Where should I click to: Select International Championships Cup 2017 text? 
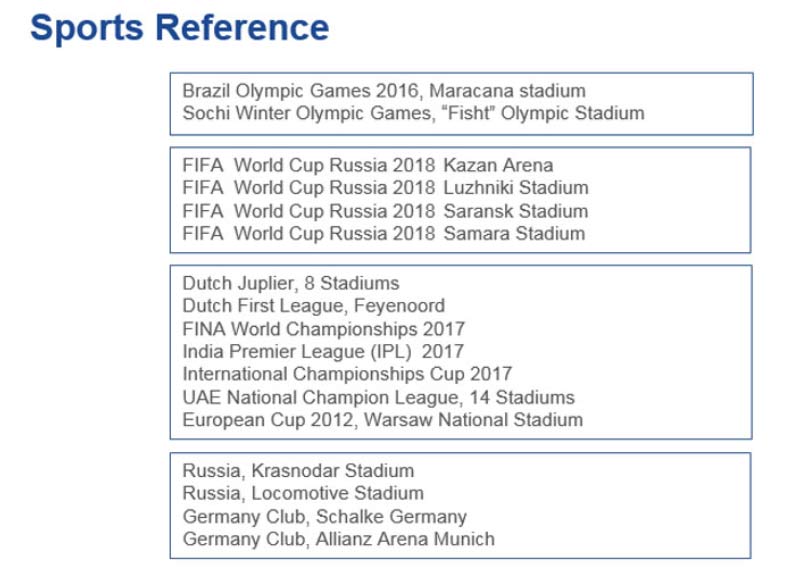click(x=347, y=374)
